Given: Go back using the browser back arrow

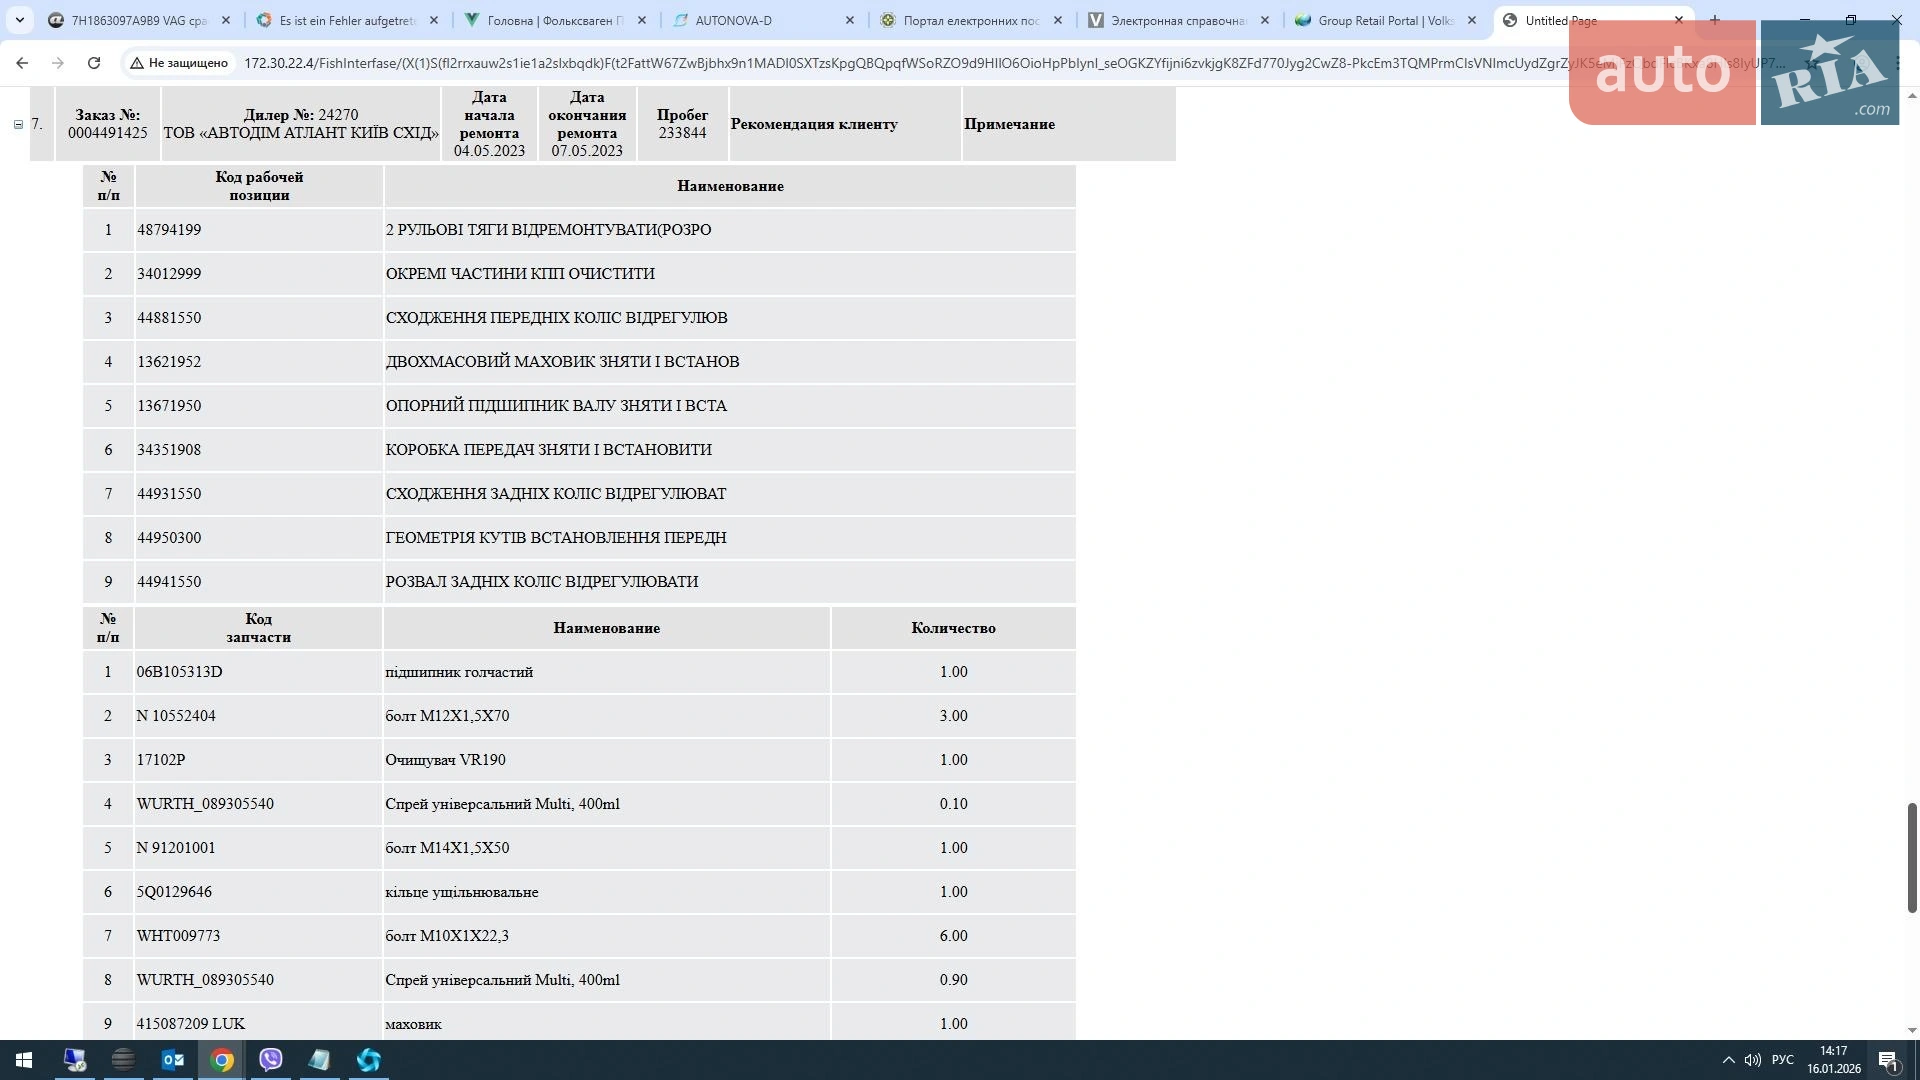Looking at the screenshot, I should 22,63.
